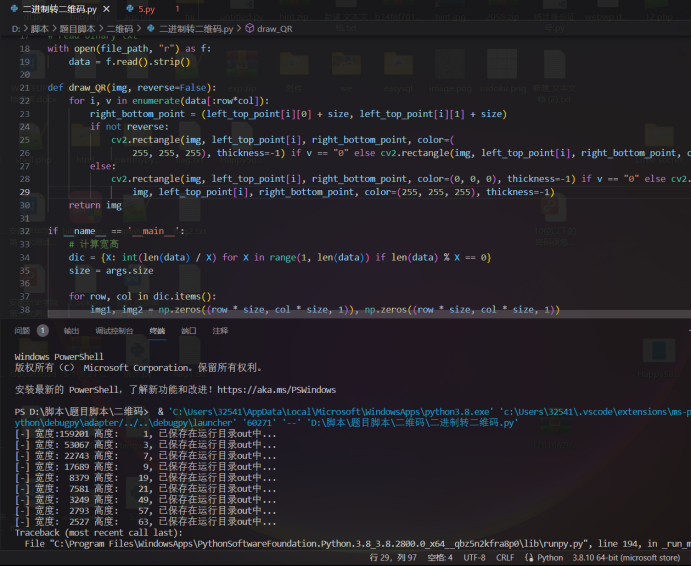This screenshot has height=566, width=692.
Task: Toggle the CRLF end-of-line sequence
Action: tap(506, 558)
